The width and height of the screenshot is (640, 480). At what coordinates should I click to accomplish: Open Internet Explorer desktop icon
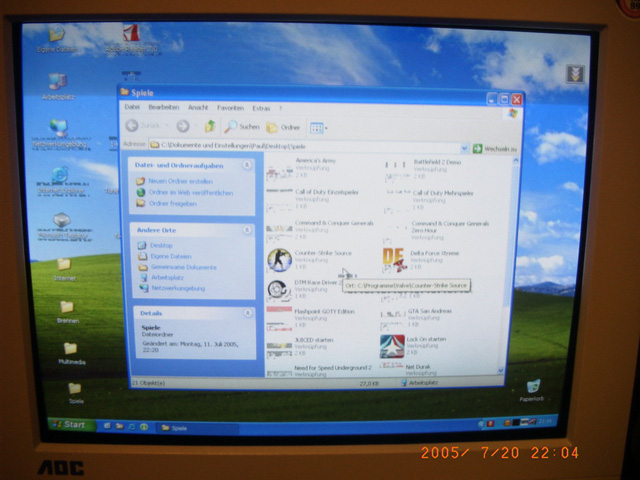coord(60,180)
